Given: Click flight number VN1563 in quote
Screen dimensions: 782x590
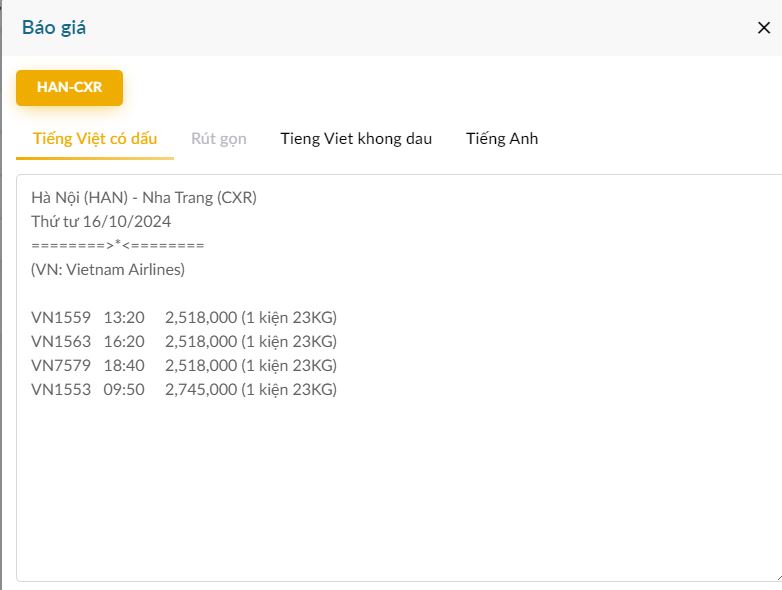Looking at the screenshot, I should click(x=61, y=342).
